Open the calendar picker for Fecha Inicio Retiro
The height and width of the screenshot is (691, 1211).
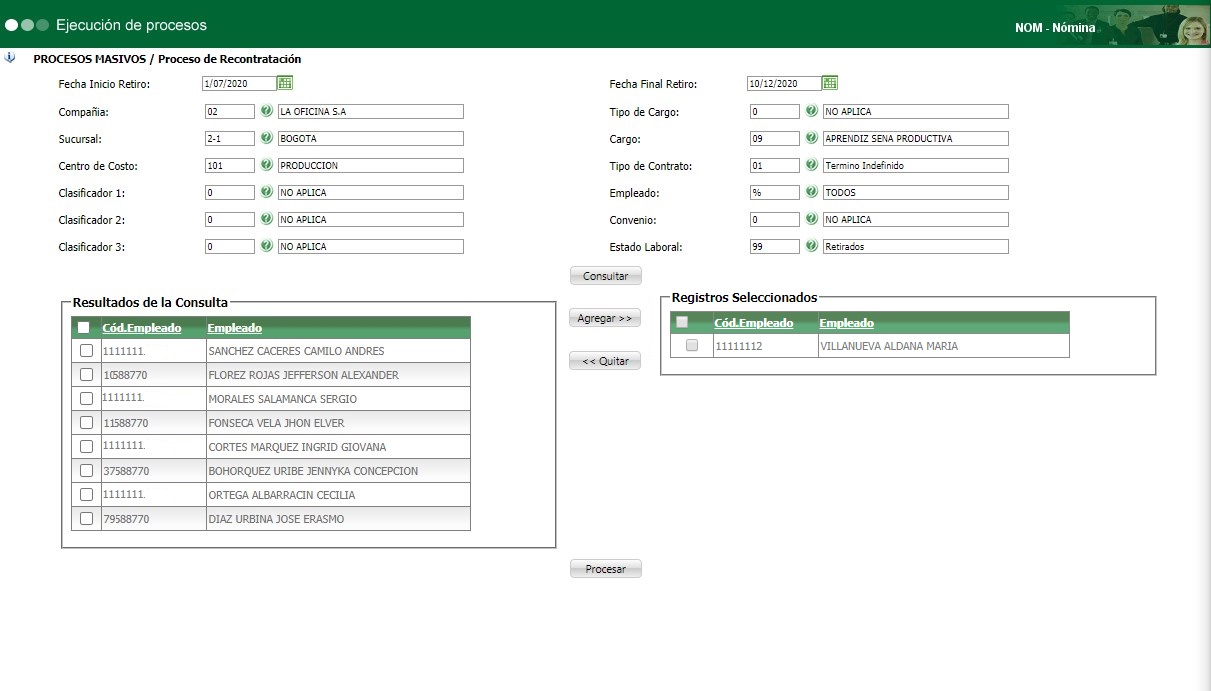285,83
